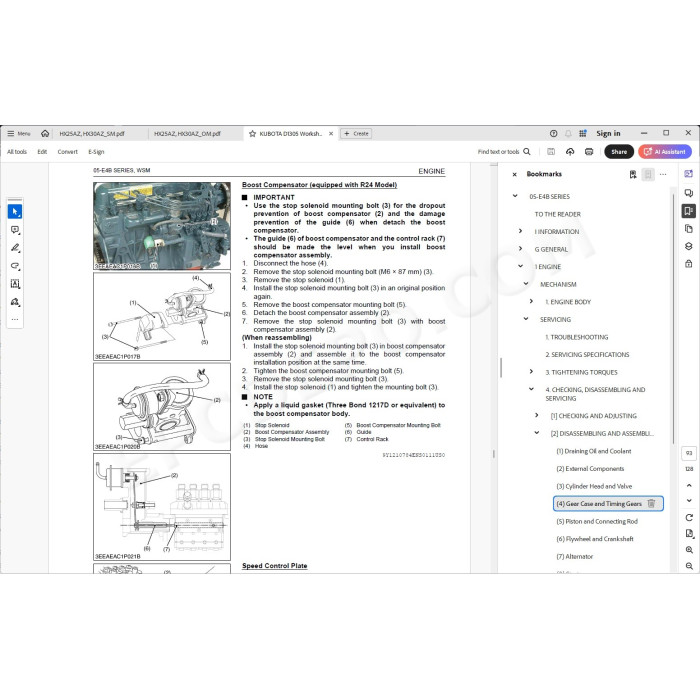The image size is (700, 700).
Task: Click the current page number box 93
Action: pyautogui.click(x=689, y=453)
